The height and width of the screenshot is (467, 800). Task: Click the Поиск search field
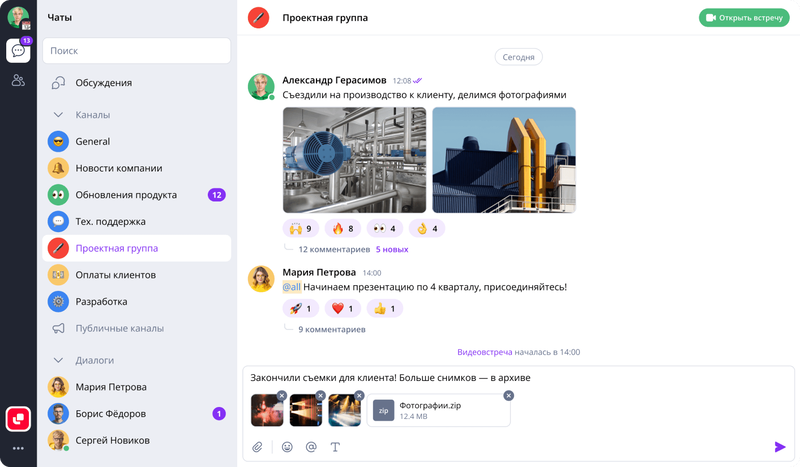[x=138, y=51]
